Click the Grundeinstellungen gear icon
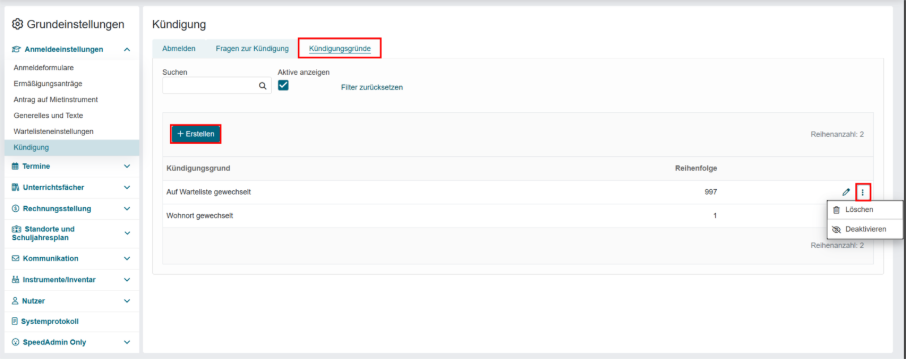Viewport: 906px width, 360px height. (x=17, y=24)
